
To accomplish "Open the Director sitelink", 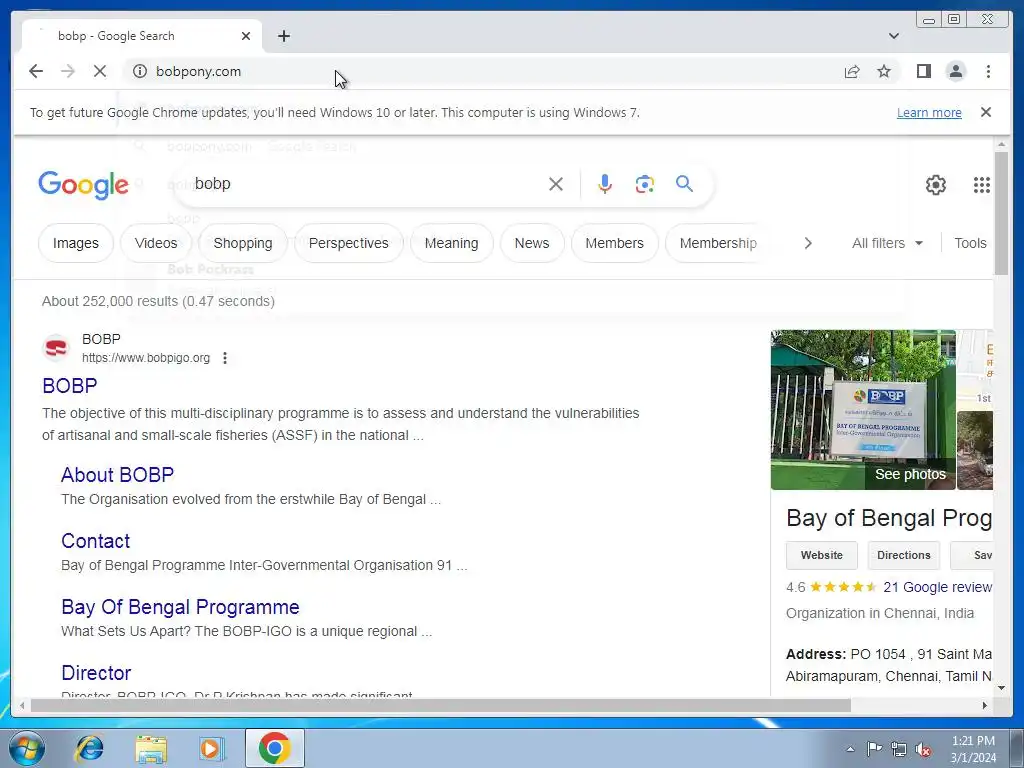I will [96, 673].
